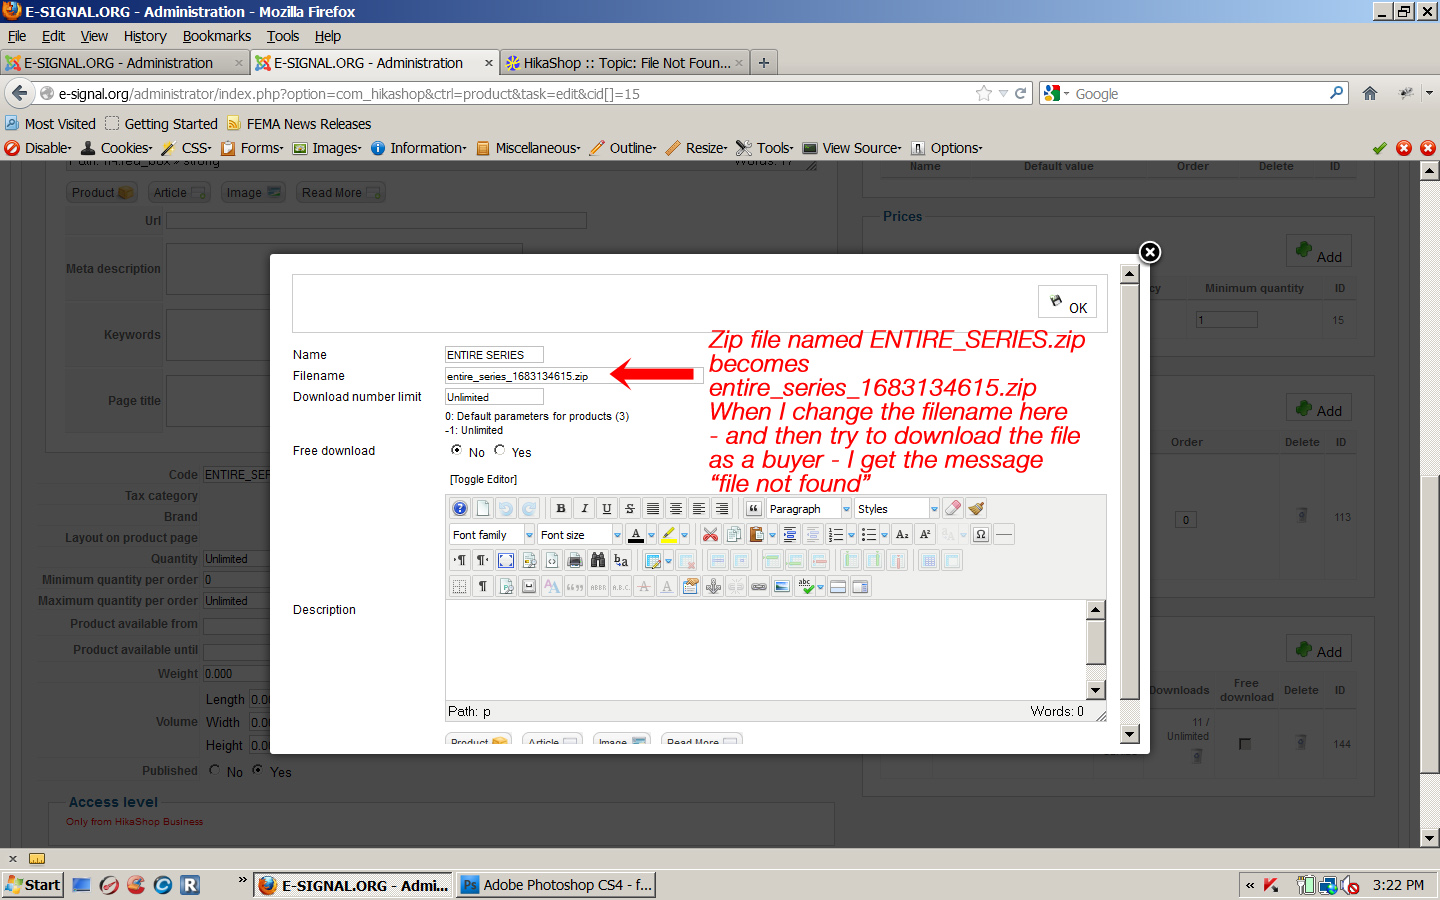Click the Subscript icon

click(x=902, y=535)
